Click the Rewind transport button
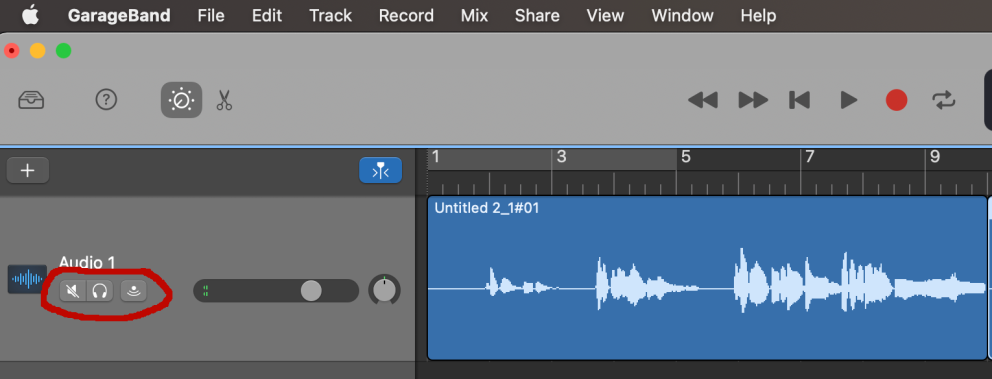Screen dimensions: 992x379 [703, 100]
